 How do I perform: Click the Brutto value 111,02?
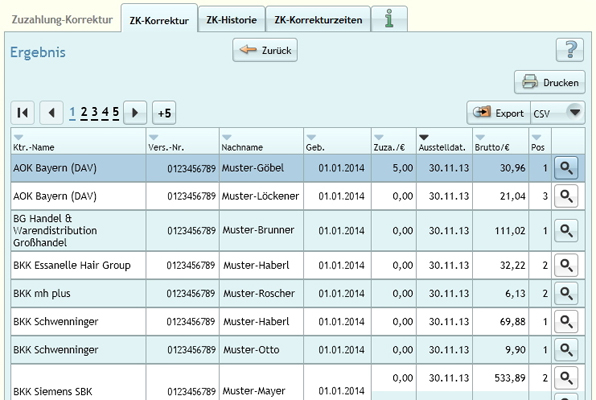[x=510, y=230]
